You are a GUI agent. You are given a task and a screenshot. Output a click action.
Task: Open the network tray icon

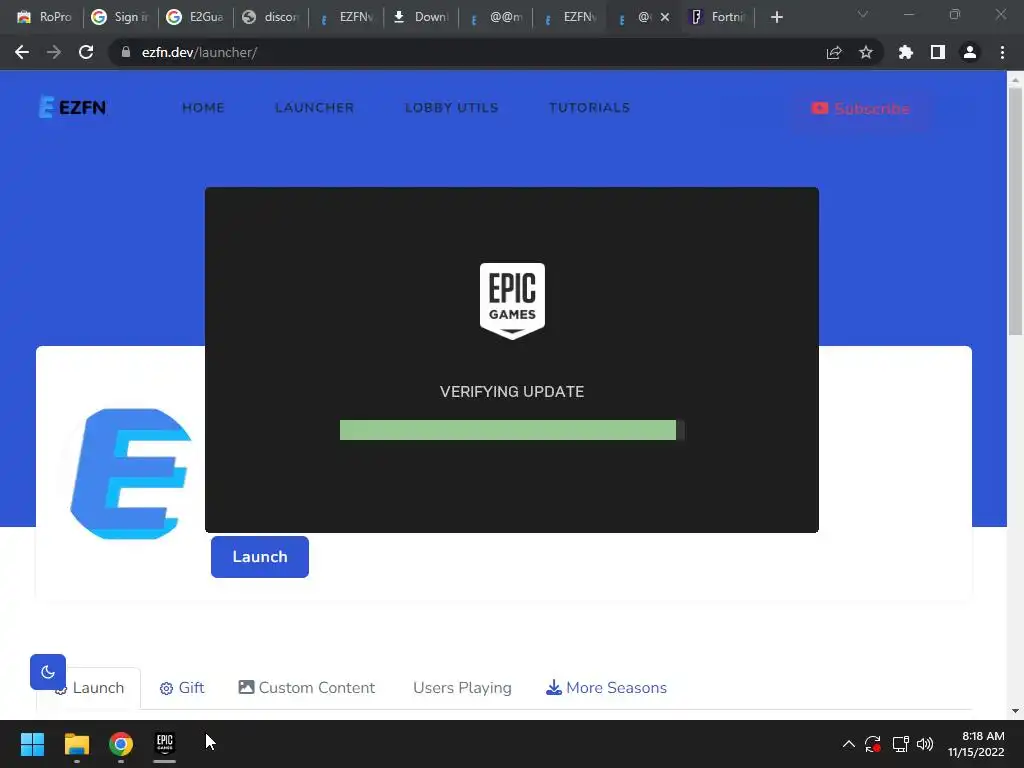point(901,744)
